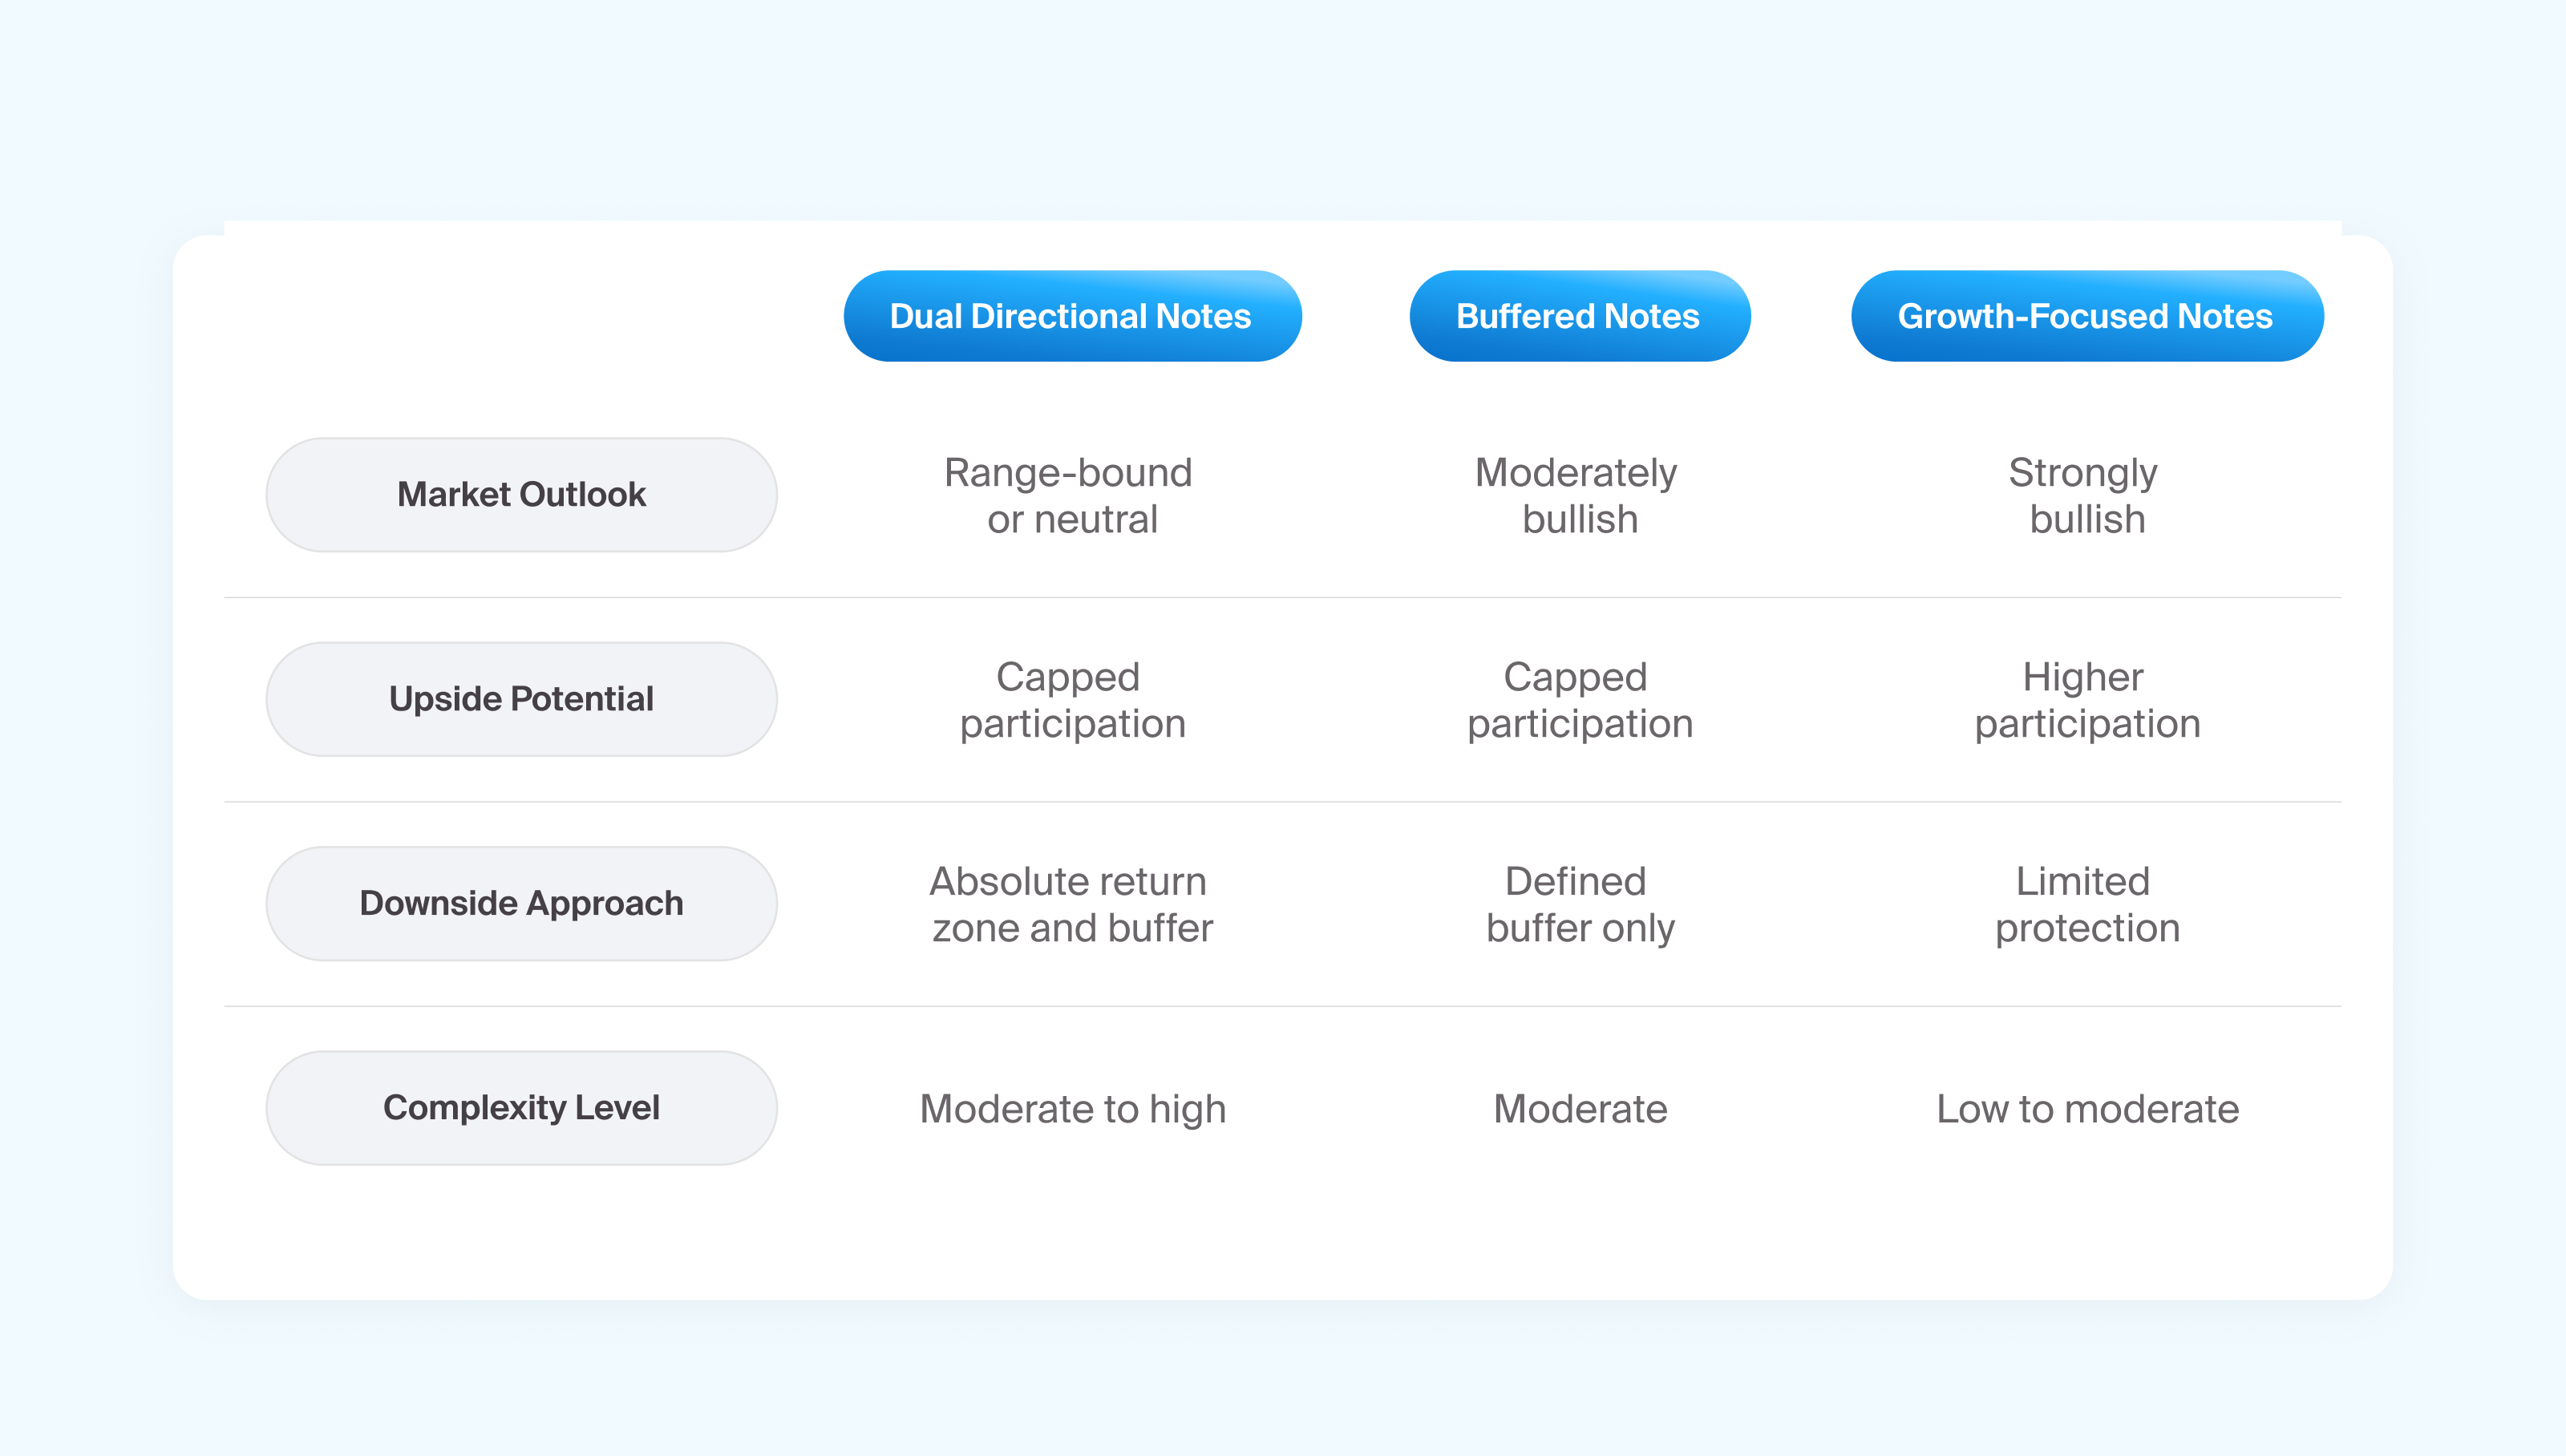Select the Downside Approach row label

[x=521, y=904]
